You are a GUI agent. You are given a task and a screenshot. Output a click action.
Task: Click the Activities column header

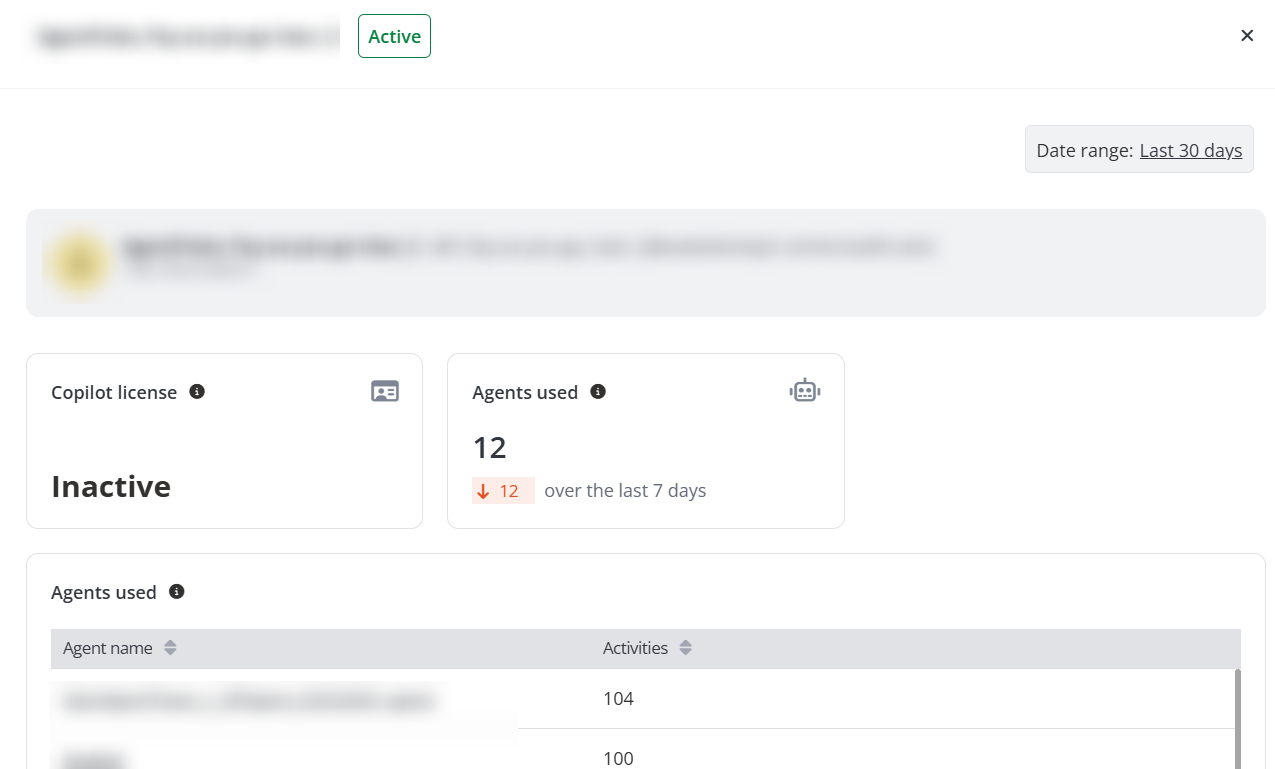pos(635,648)
